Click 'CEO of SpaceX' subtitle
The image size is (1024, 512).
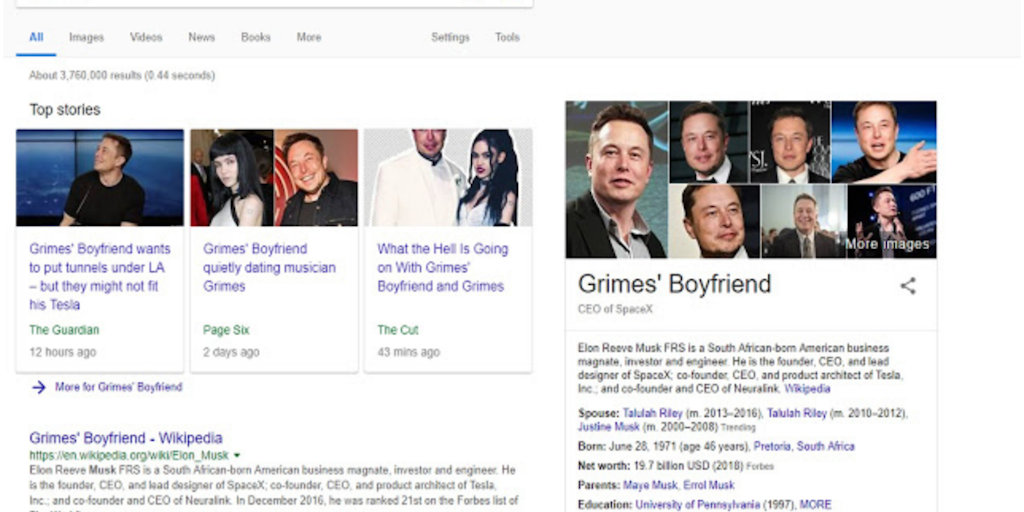(x=615, y=309)
